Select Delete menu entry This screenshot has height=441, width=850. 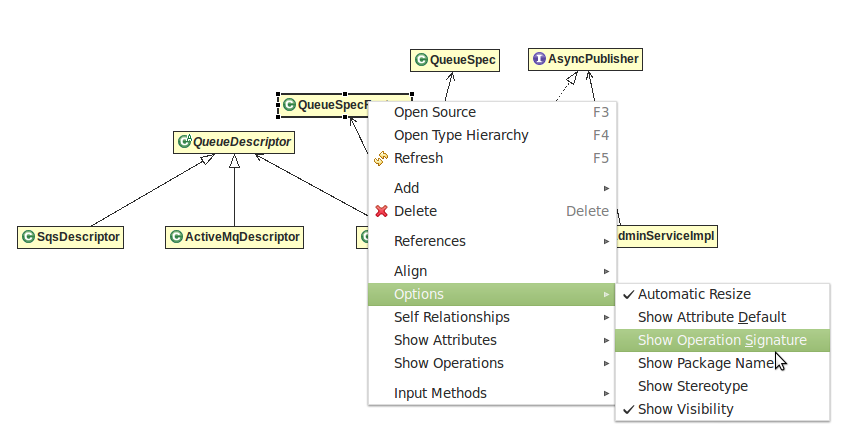492,211
